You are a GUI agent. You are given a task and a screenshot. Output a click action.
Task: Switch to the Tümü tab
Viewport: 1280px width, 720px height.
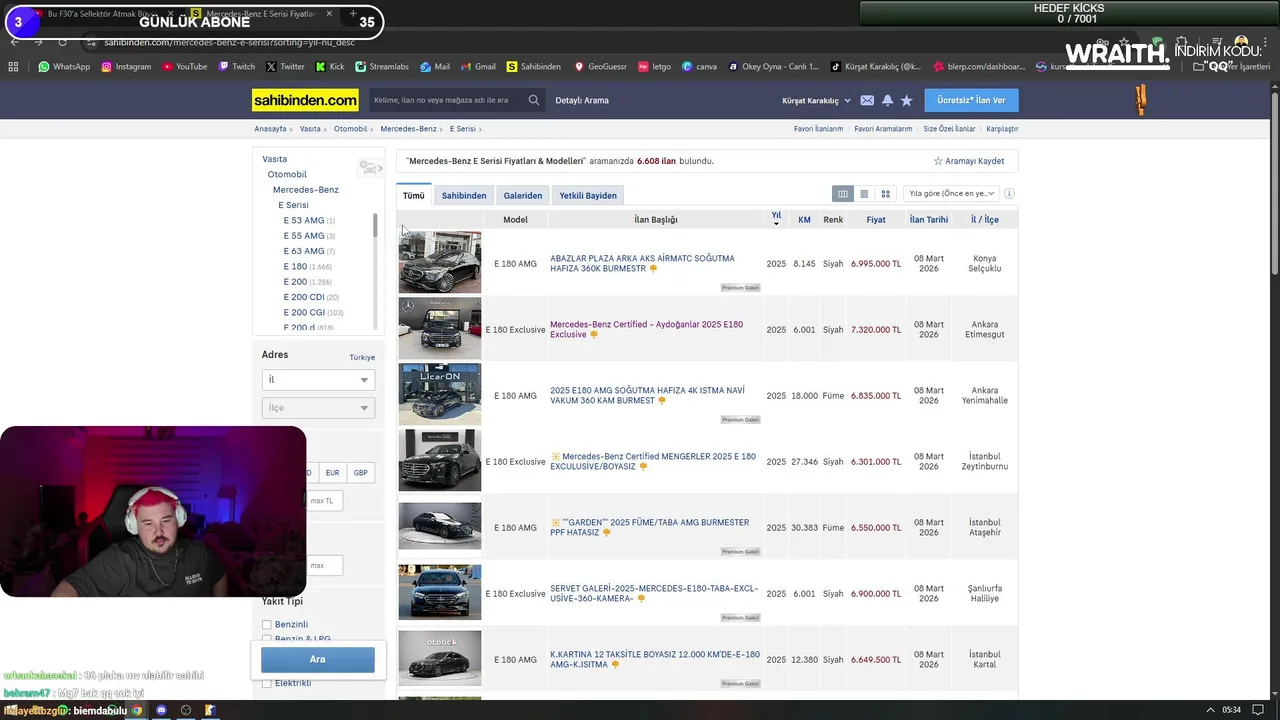pyautogui.click(x=414, y=195)
